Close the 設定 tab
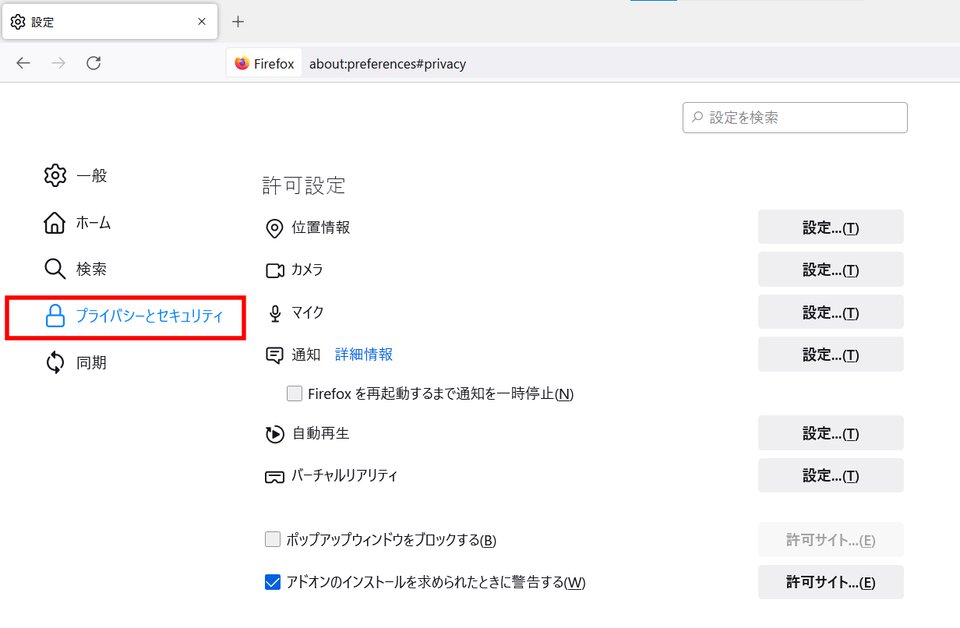960x628 pixels. (201, 22)
